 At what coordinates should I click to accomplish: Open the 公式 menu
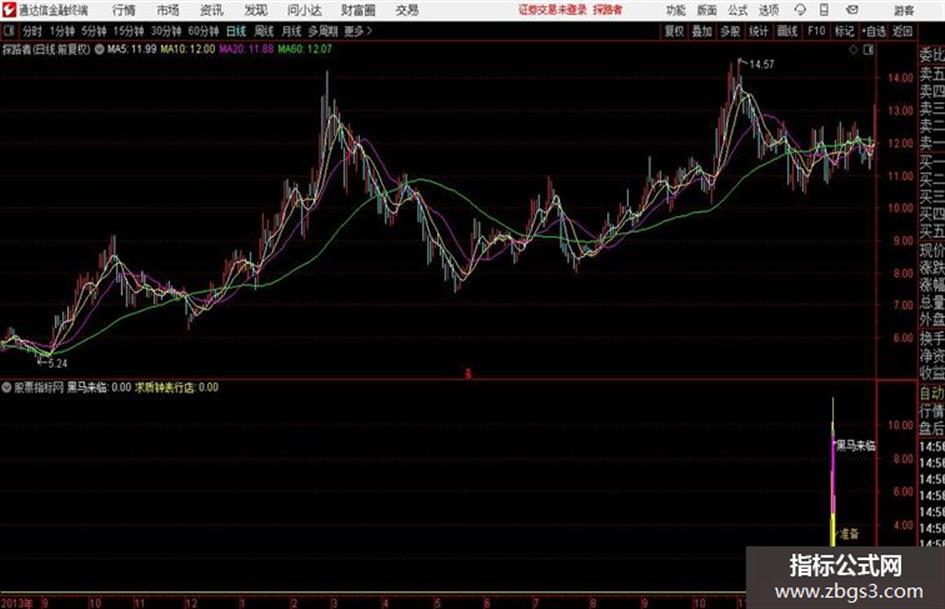[x=738, y=10]
